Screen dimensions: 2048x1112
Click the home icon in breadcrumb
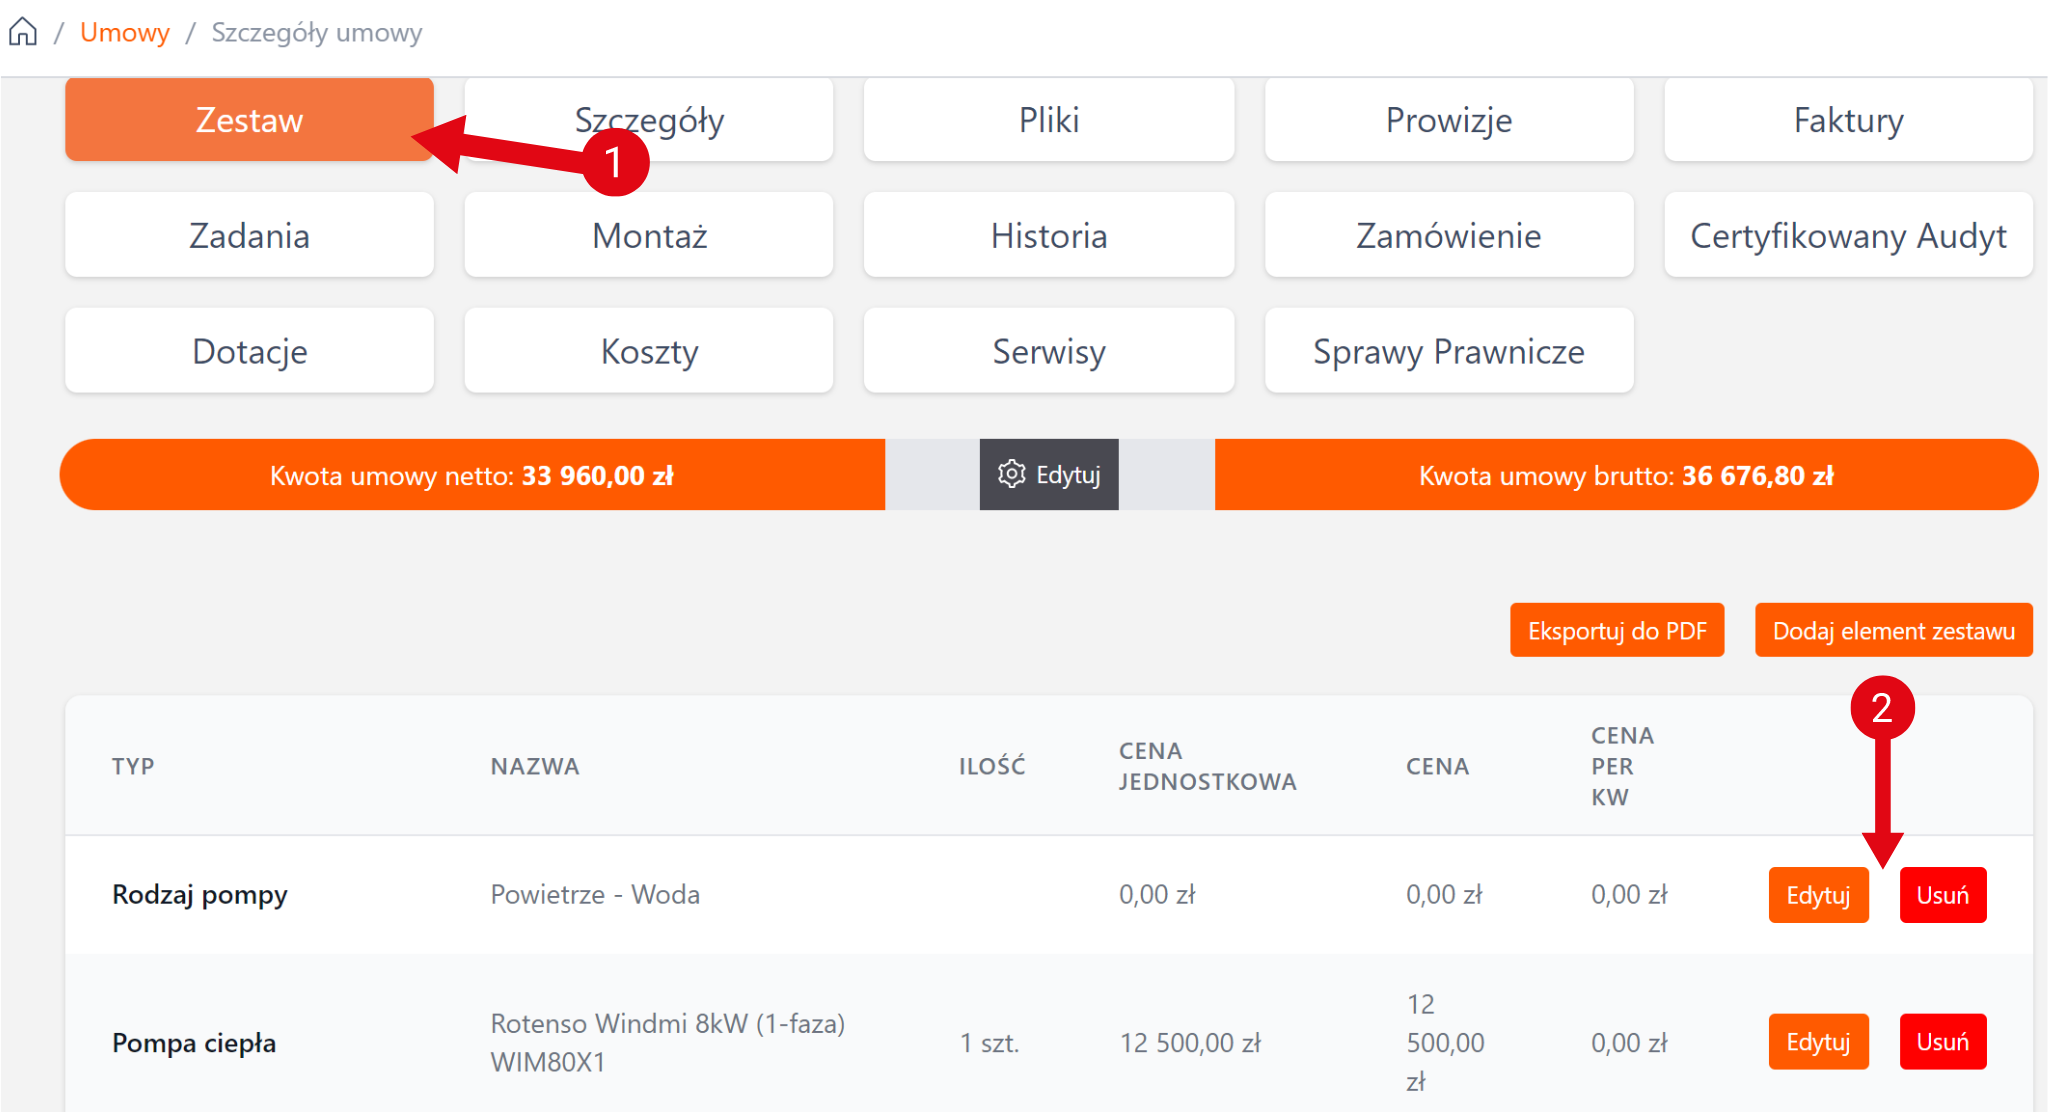tap(23, 32)
